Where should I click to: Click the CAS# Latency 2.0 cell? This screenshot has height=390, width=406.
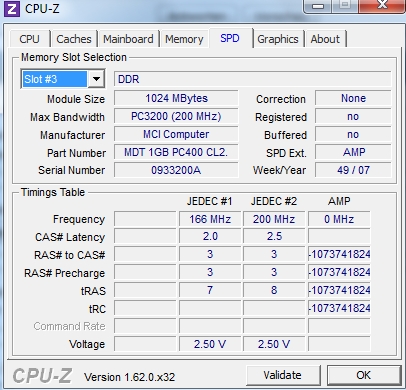(x=210, y=236)
